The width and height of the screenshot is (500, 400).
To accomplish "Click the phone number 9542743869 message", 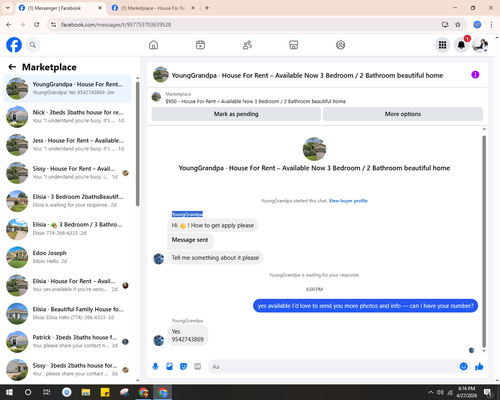I will point(188,336).
